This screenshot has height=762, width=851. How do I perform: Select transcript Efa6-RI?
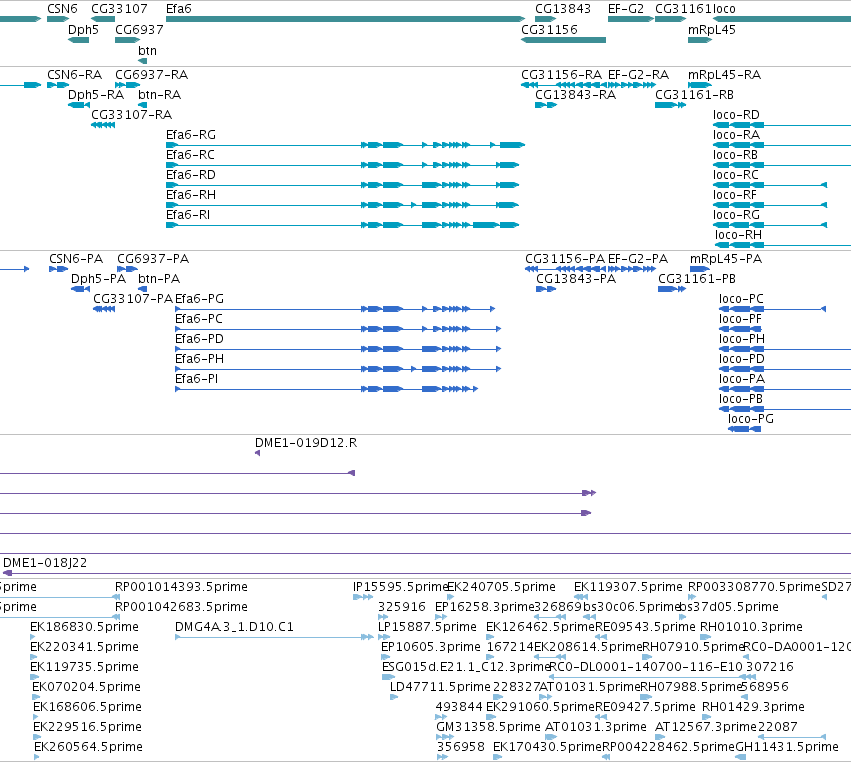[188, 215]
